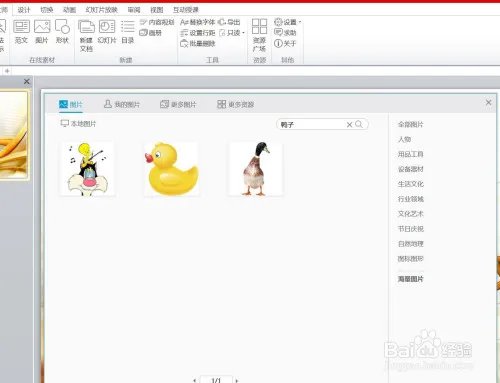Viewport: 500px width, 383px height.
Task: Click the 导出 export tool
Action: 229,22
